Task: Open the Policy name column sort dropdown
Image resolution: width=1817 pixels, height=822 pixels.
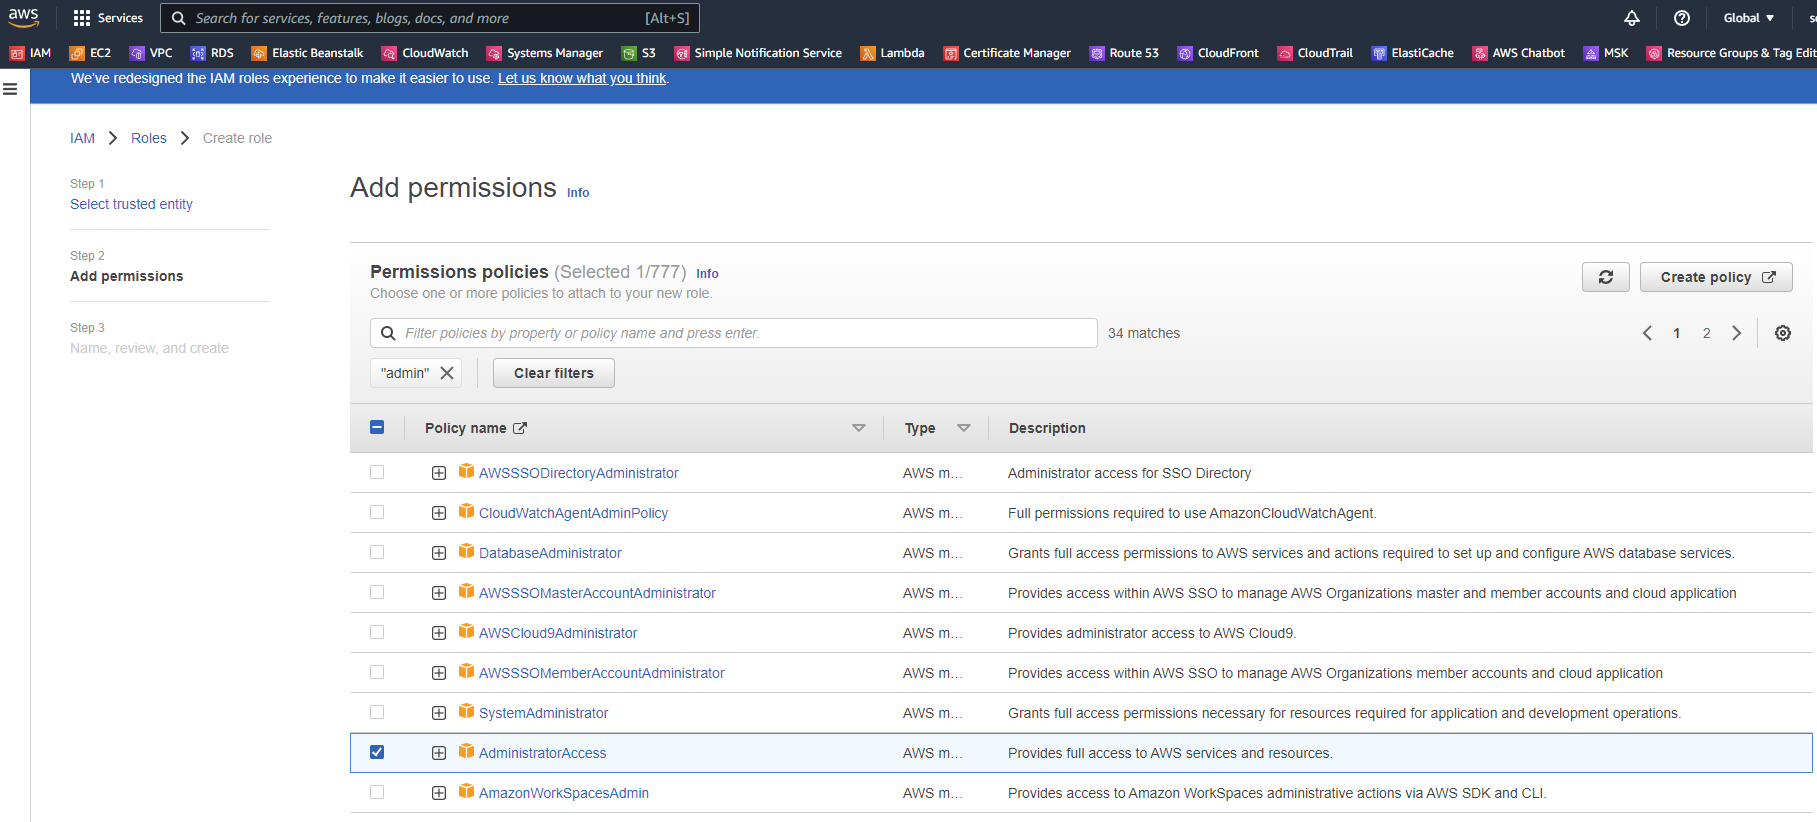Action: coord(859,428)
